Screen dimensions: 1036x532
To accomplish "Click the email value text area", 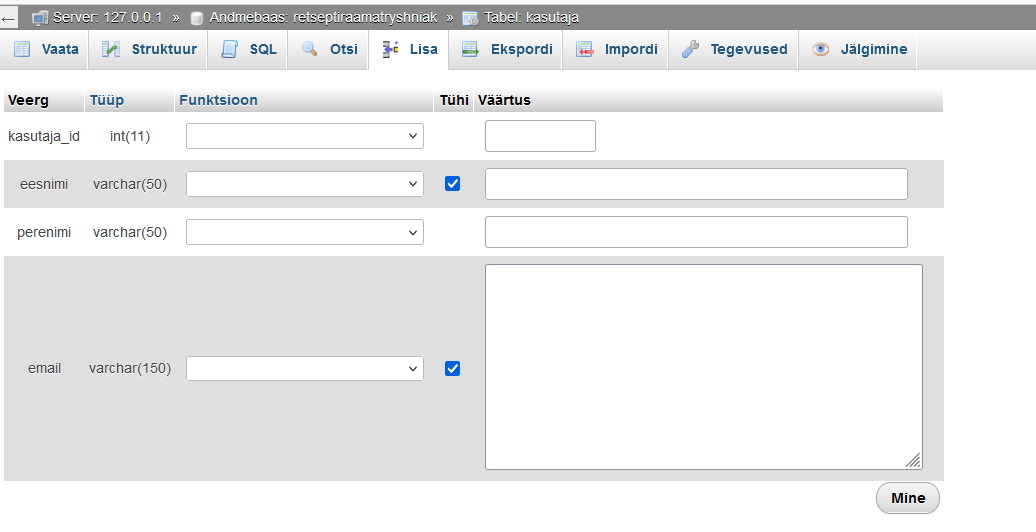I will 703,366.
